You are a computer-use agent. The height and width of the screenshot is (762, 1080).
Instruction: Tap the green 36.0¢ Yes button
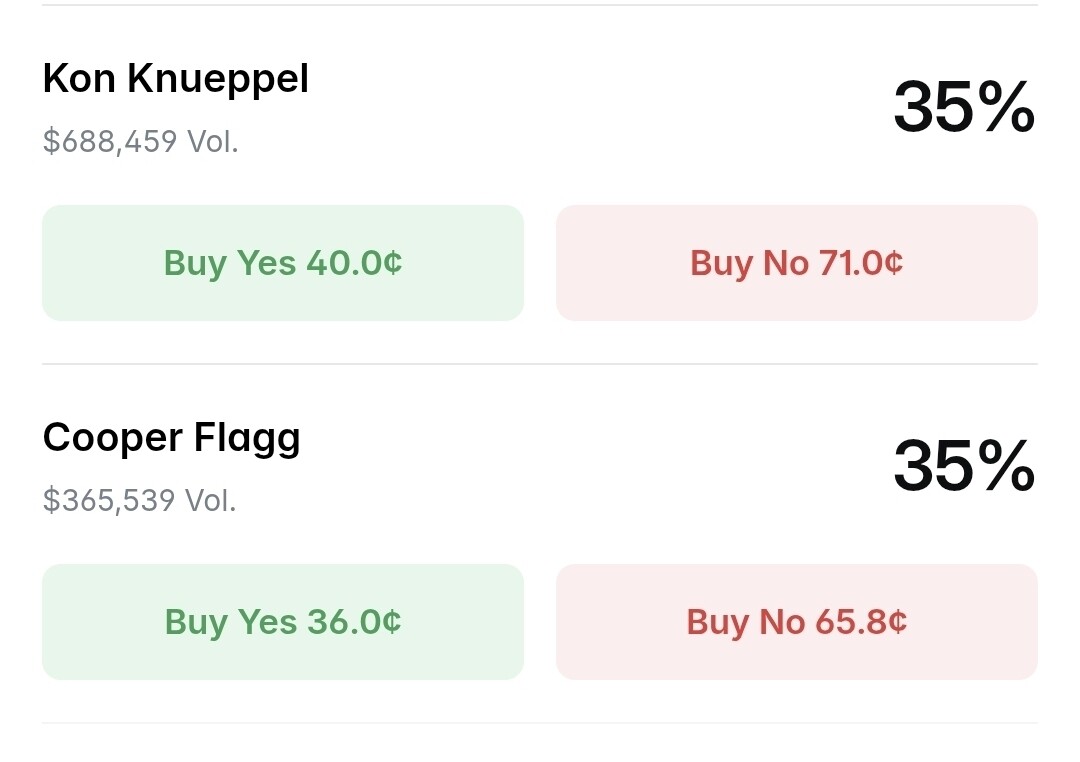coord(283,622)
